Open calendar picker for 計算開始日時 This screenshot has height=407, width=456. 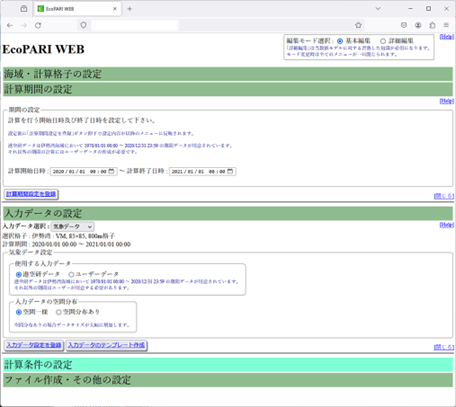tap(112, 171)
